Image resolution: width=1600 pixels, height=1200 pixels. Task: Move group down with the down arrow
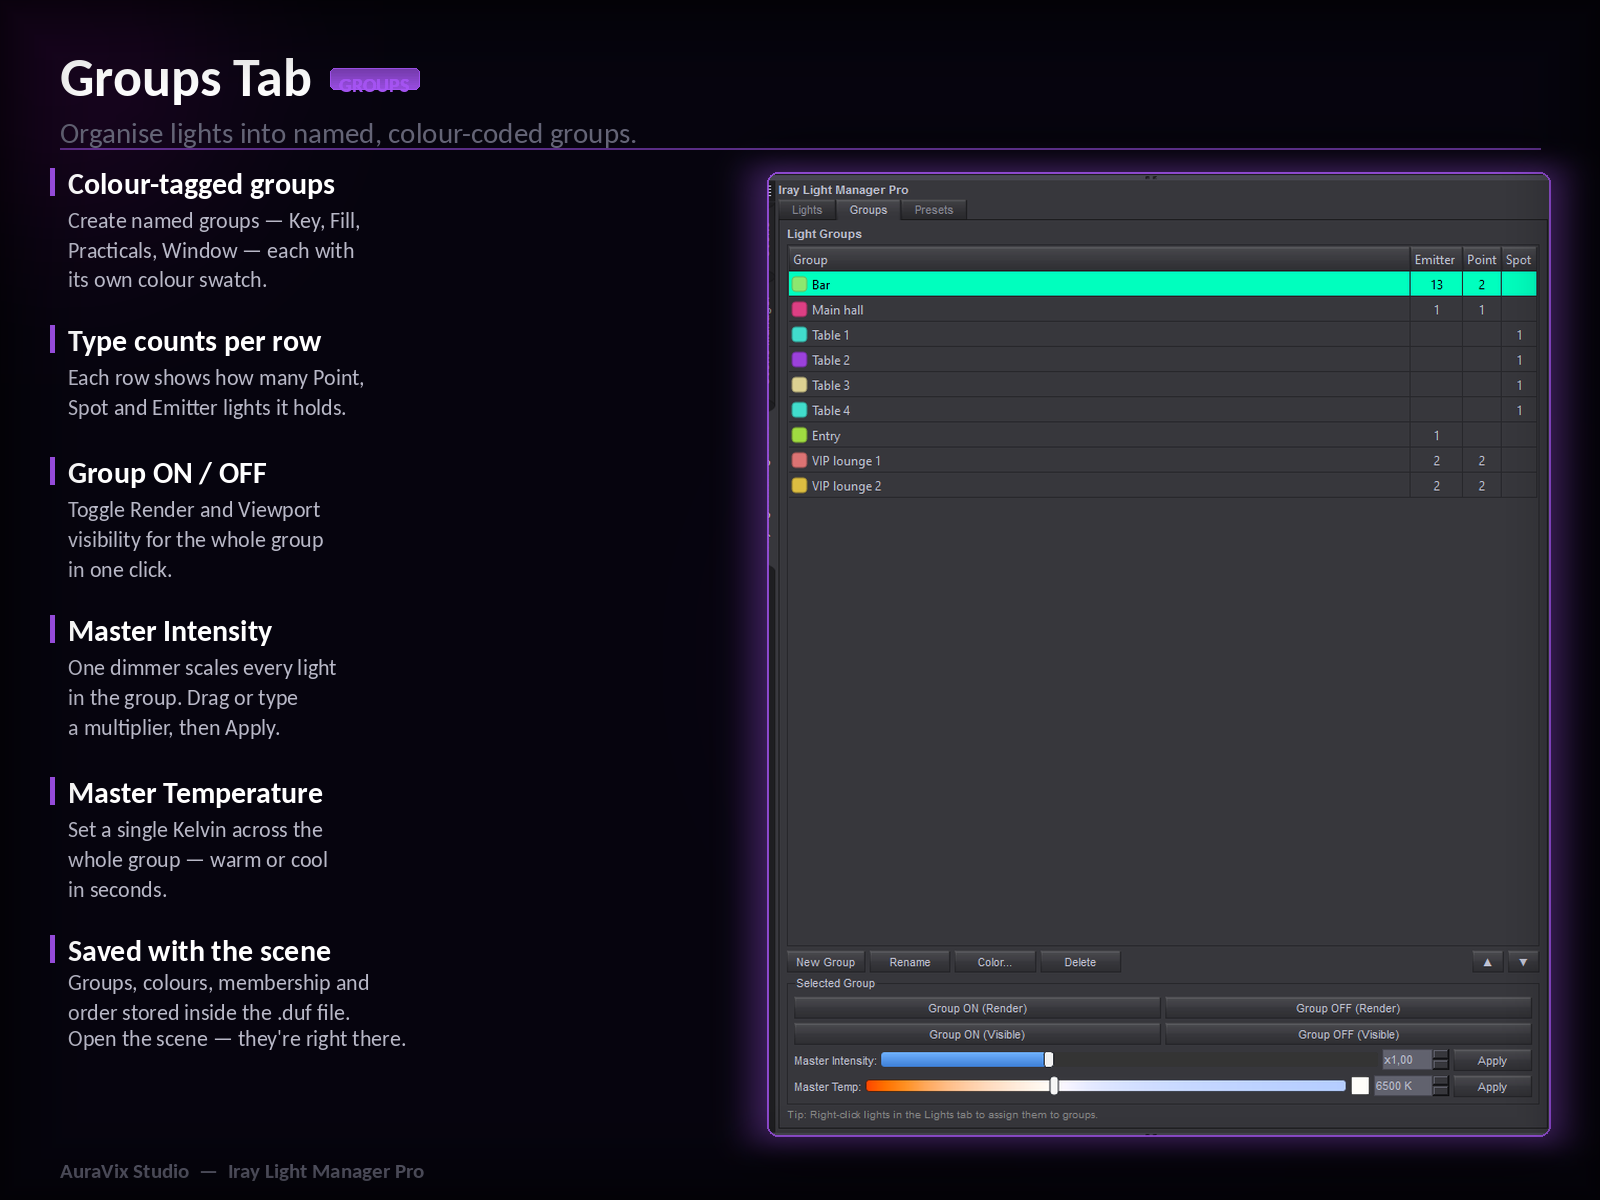(1523, 962)
